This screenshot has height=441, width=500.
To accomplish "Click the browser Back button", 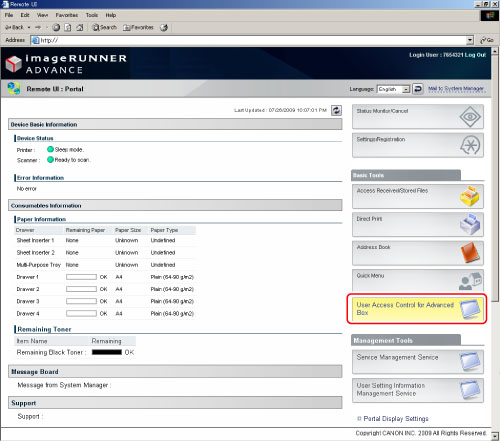I will coord(14,27).
